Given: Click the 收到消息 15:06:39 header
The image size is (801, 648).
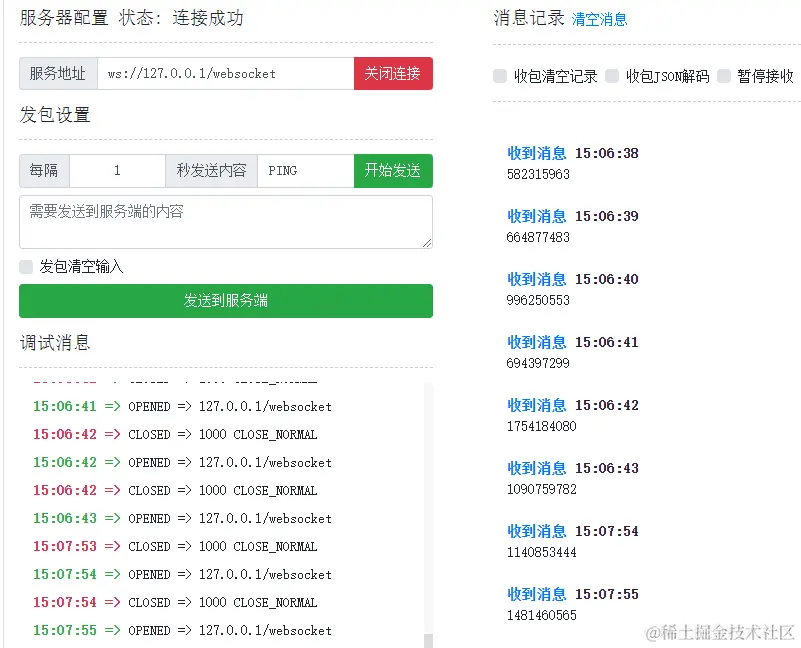Looking at the screenshot, I should point(573,216).
